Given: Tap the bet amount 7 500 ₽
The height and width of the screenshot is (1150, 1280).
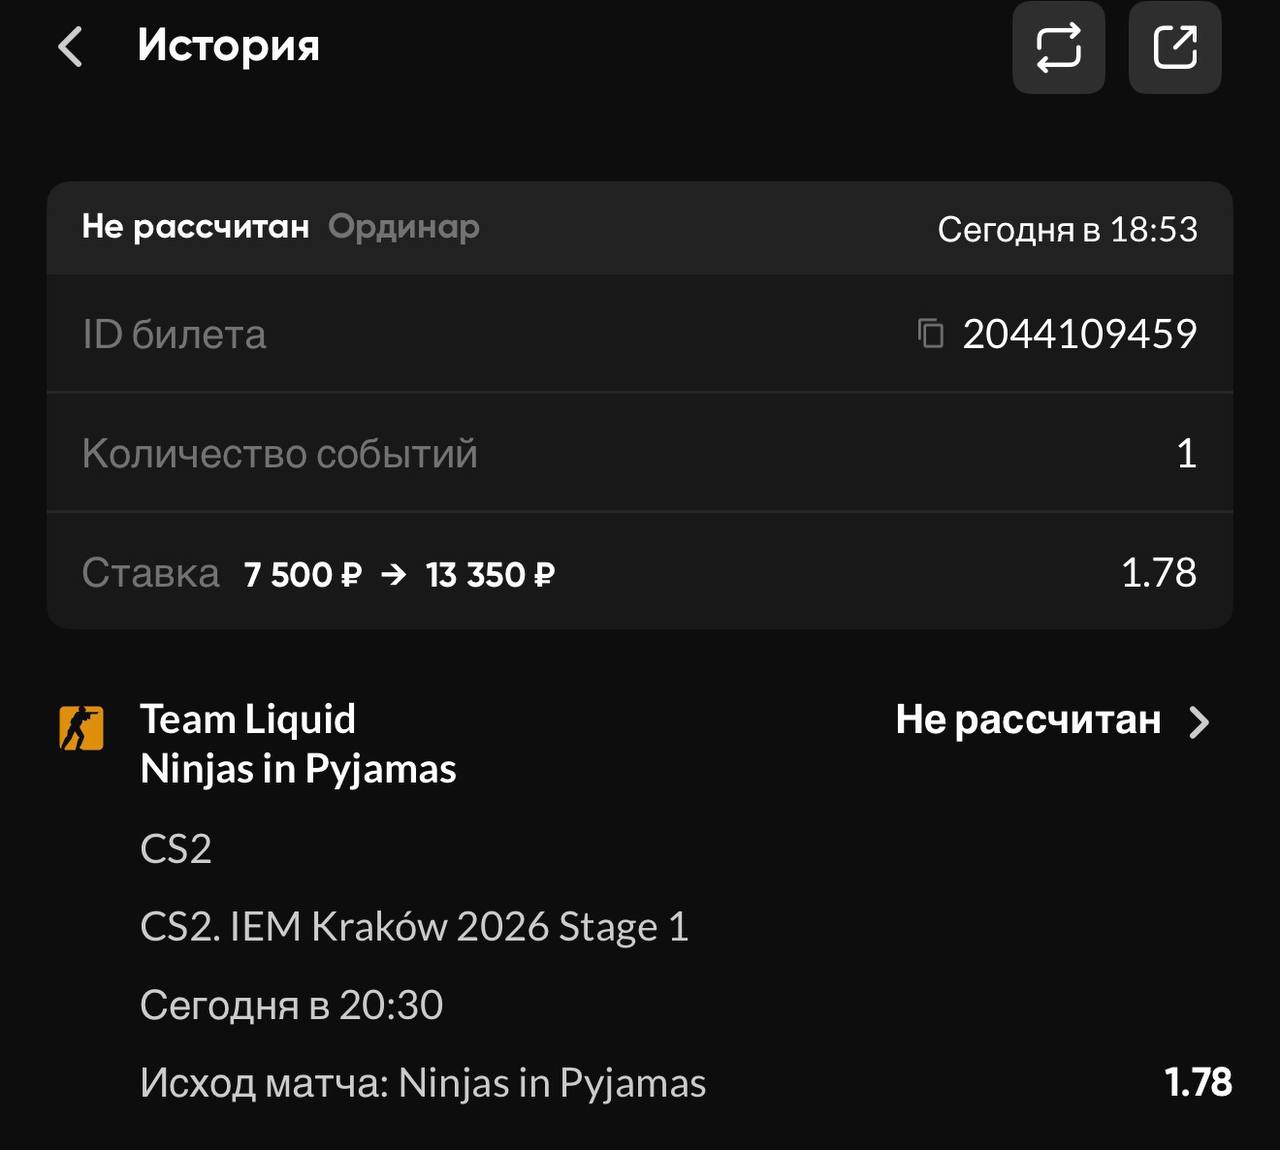Looking at the screenshot, I should [x=302, y=575].
